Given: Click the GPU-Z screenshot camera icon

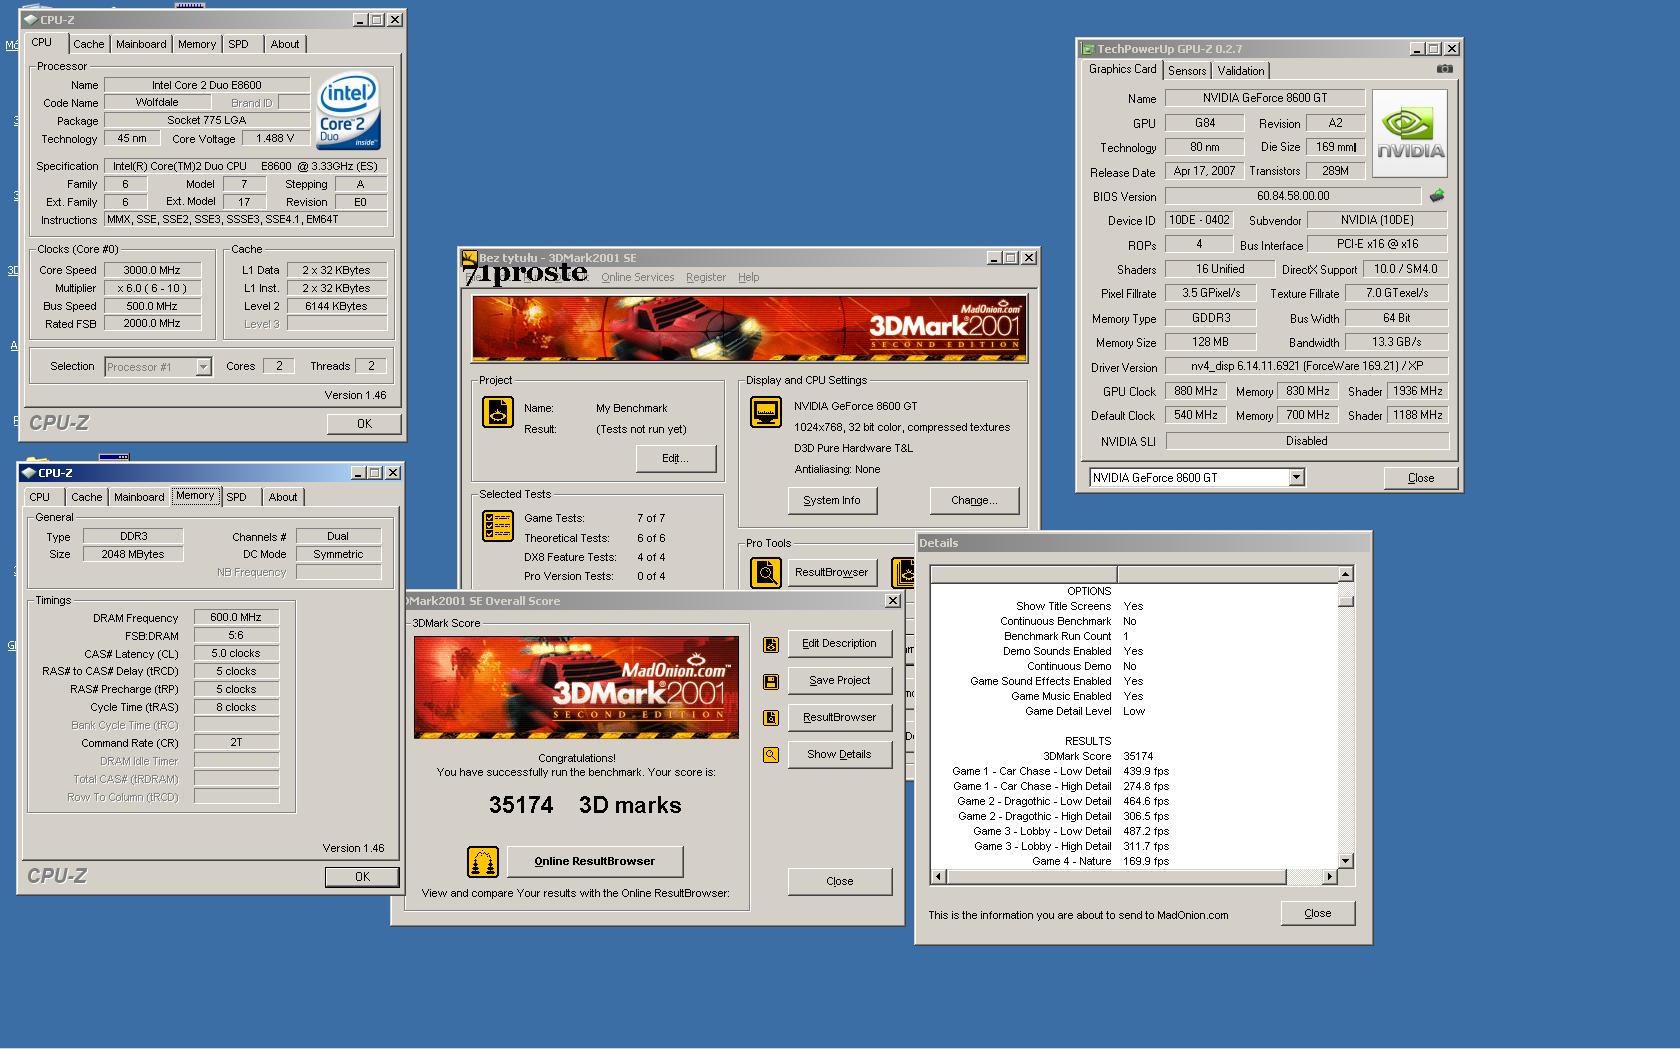Looking at the screenshot, I should (1444, 69).
